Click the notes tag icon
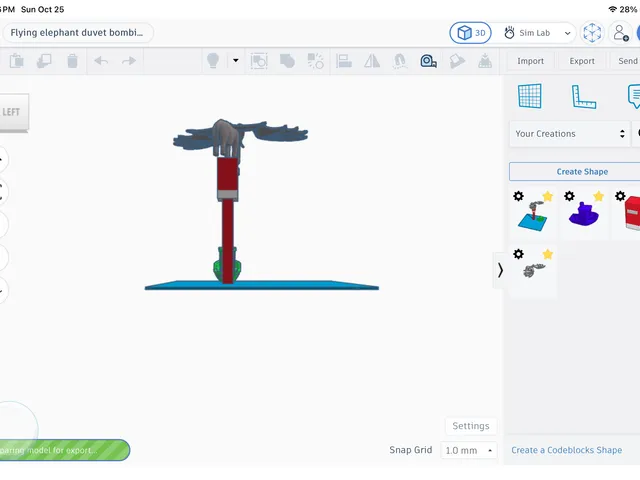 click(x=457, y=61)
